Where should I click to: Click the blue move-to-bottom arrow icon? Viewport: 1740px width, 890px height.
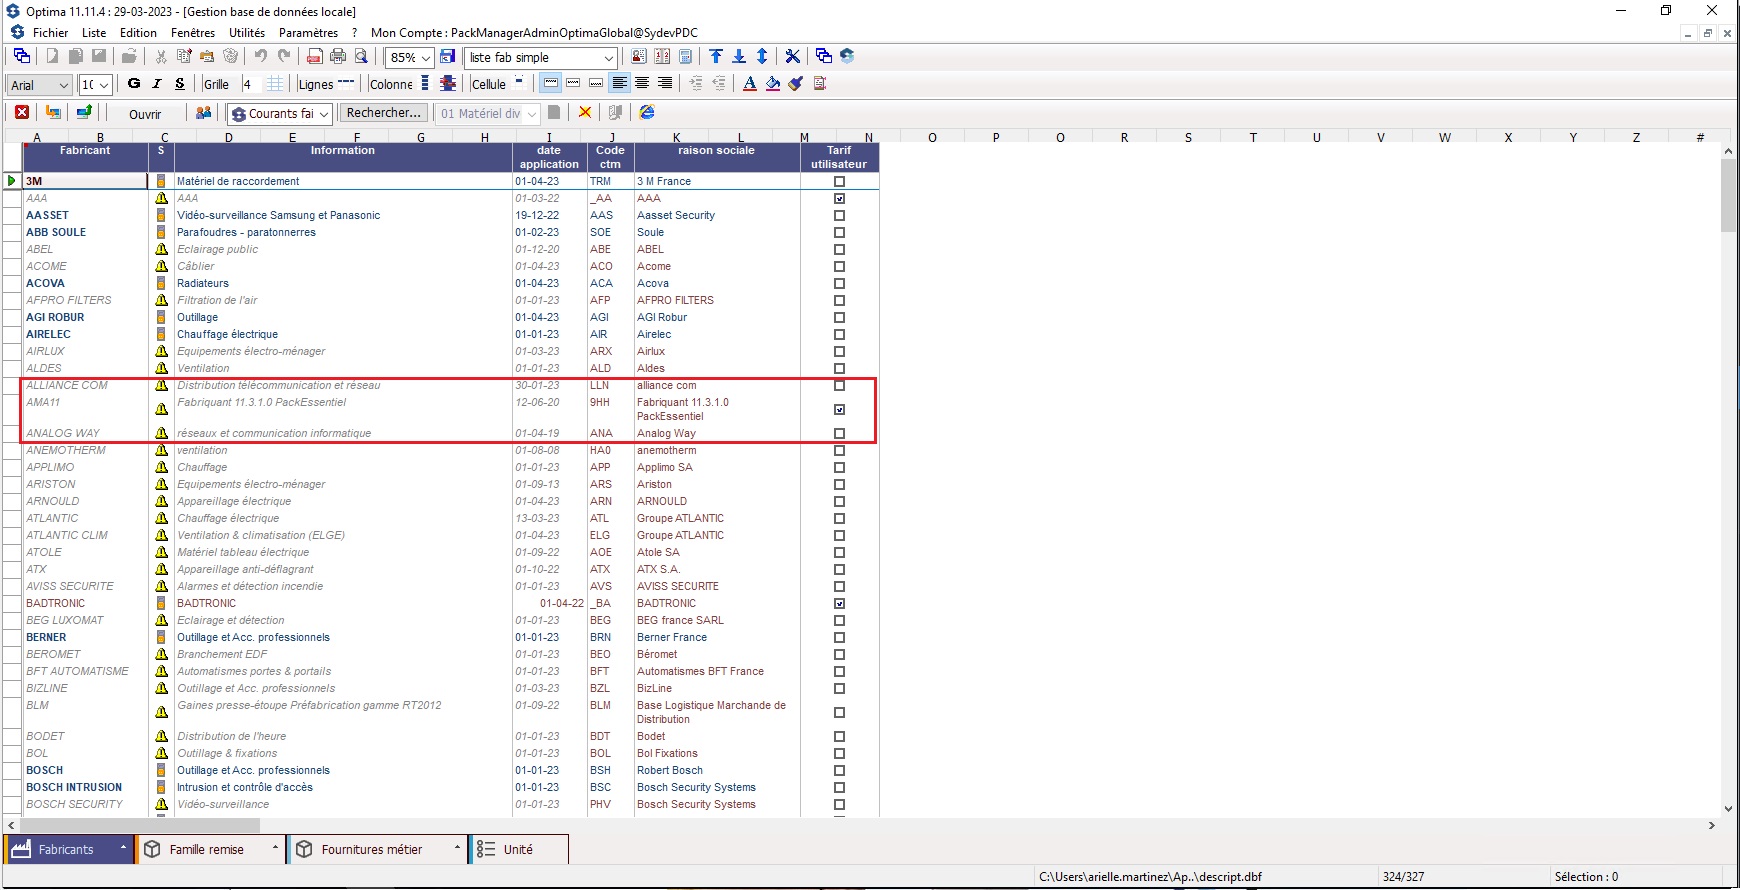tap(739, 56)
